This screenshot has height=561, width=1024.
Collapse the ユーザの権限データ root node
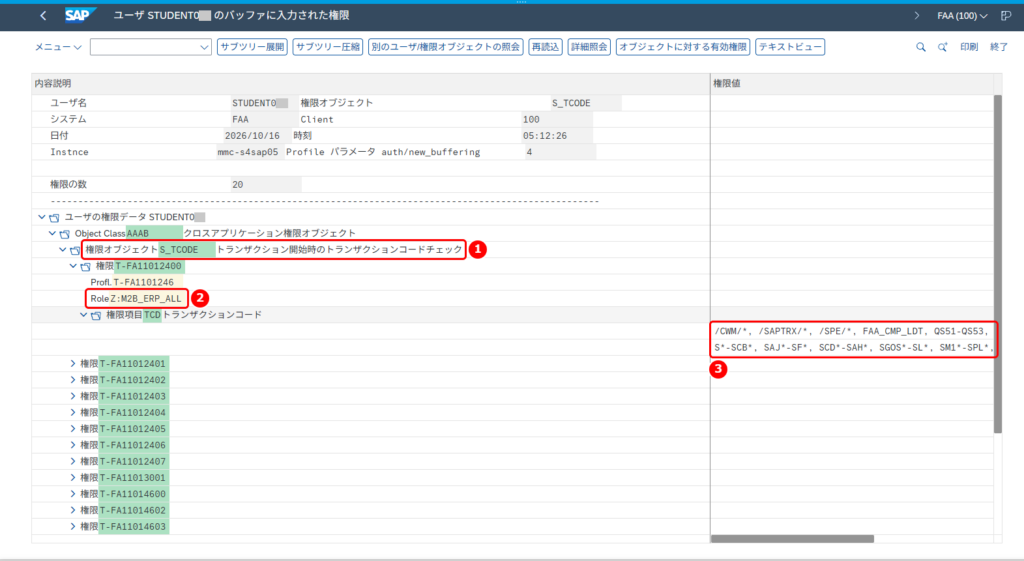tap(42, 217)
